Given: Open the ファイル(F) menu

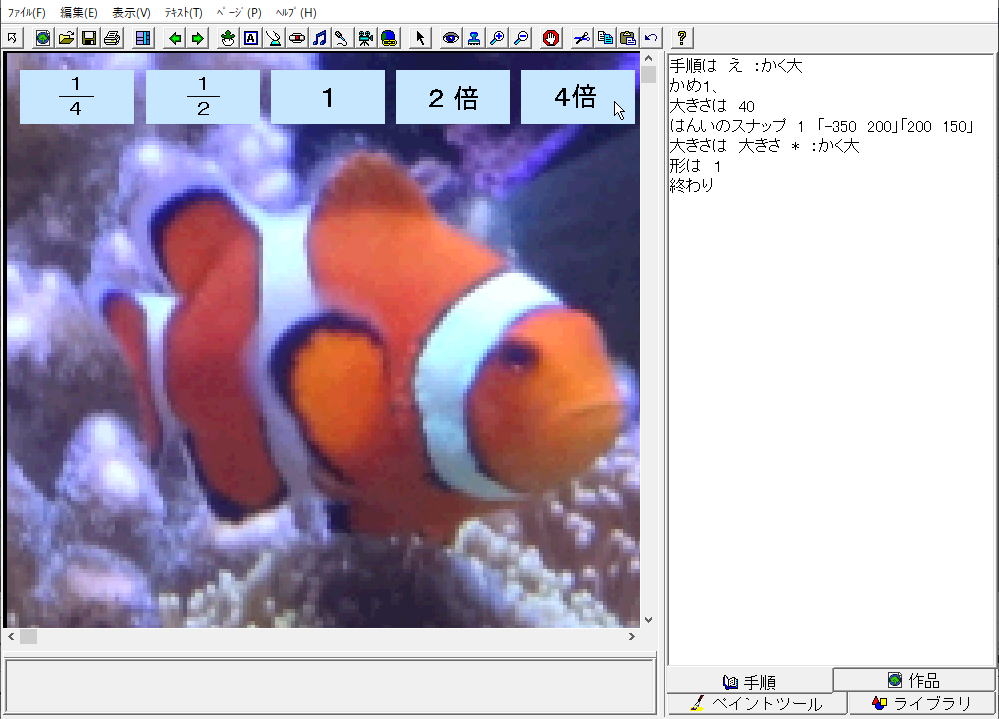Looking at the screenshot, I should pos(27,13).
